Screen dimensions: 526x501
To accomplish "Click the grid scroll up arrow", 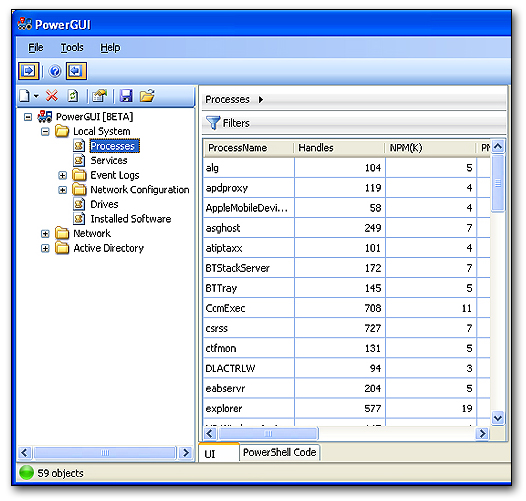I will click(x=498, y=147).
